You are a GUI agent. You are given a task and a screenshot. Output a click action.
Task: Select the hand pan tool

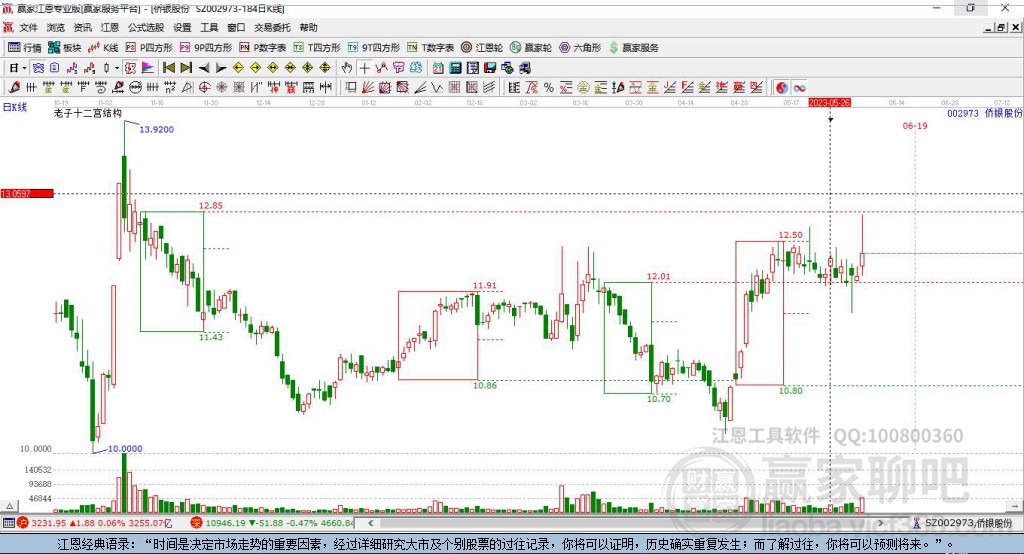[x=346, y=68]
